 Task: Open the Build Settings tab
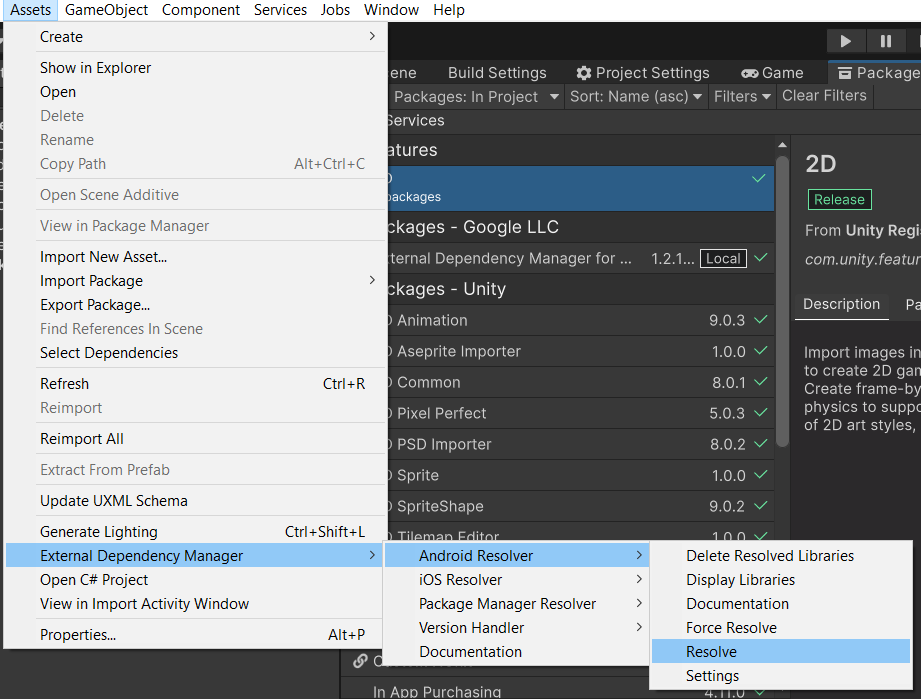point(496,73)
